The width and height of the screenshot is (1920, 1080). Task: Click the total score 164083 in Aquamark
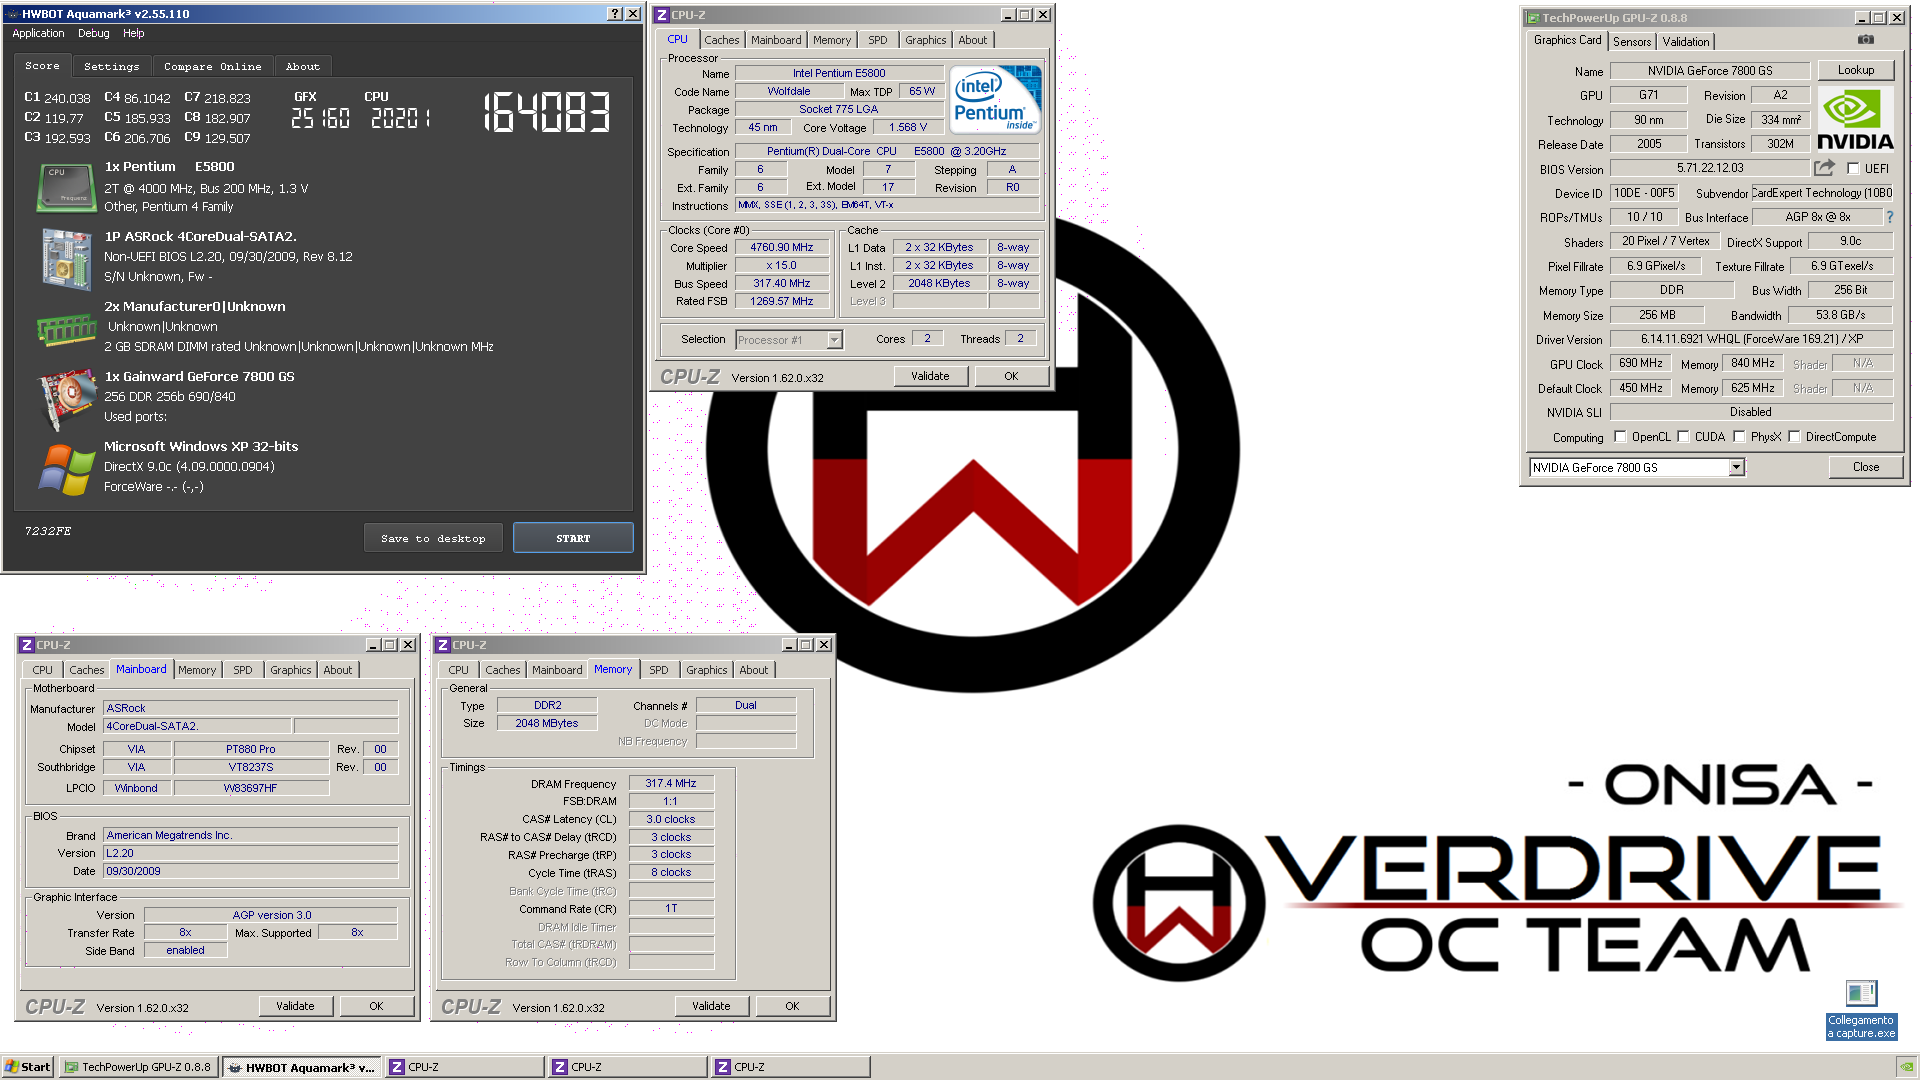click(x=547, y=112)
